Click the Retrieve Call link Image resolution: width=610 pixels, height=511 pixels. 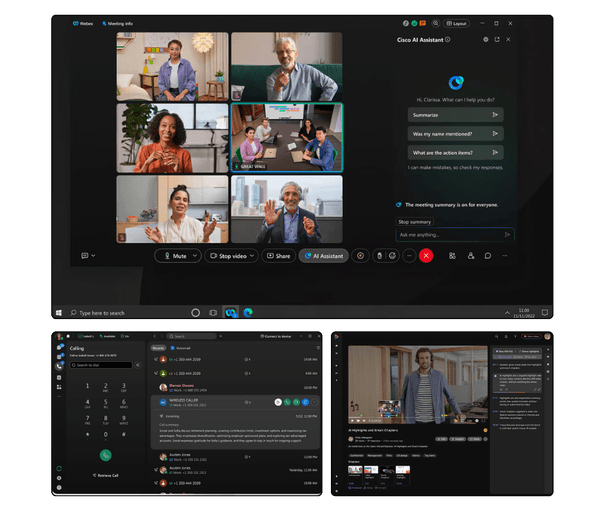105,475
